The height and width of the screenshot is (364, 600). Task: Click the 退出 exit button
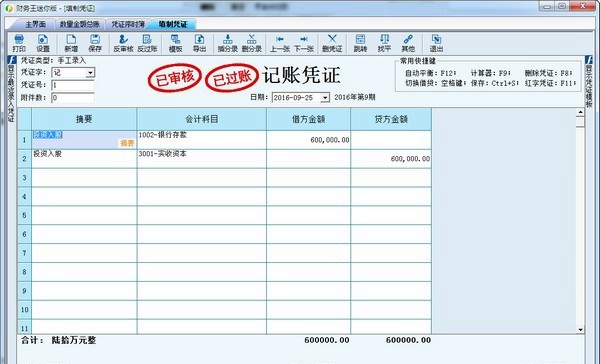click(436, 43)
